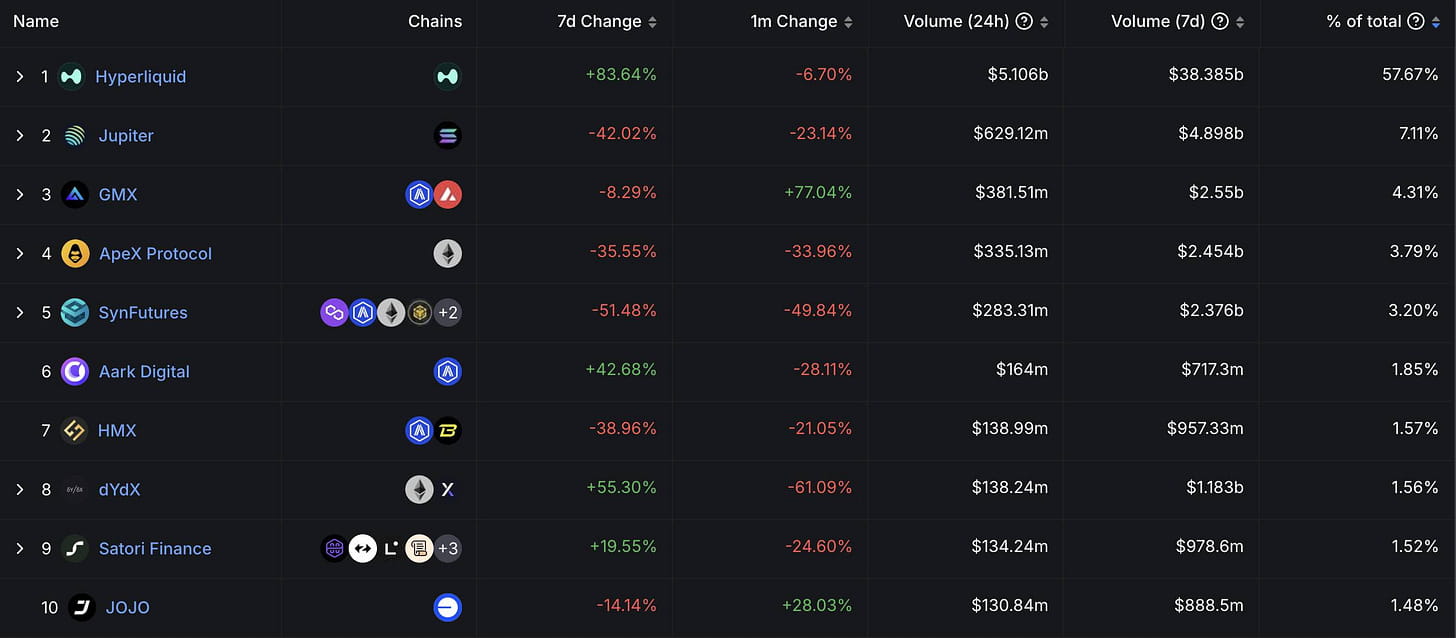Expand the GMX row chevron
1456x638 pixels.
click(19, 194)
